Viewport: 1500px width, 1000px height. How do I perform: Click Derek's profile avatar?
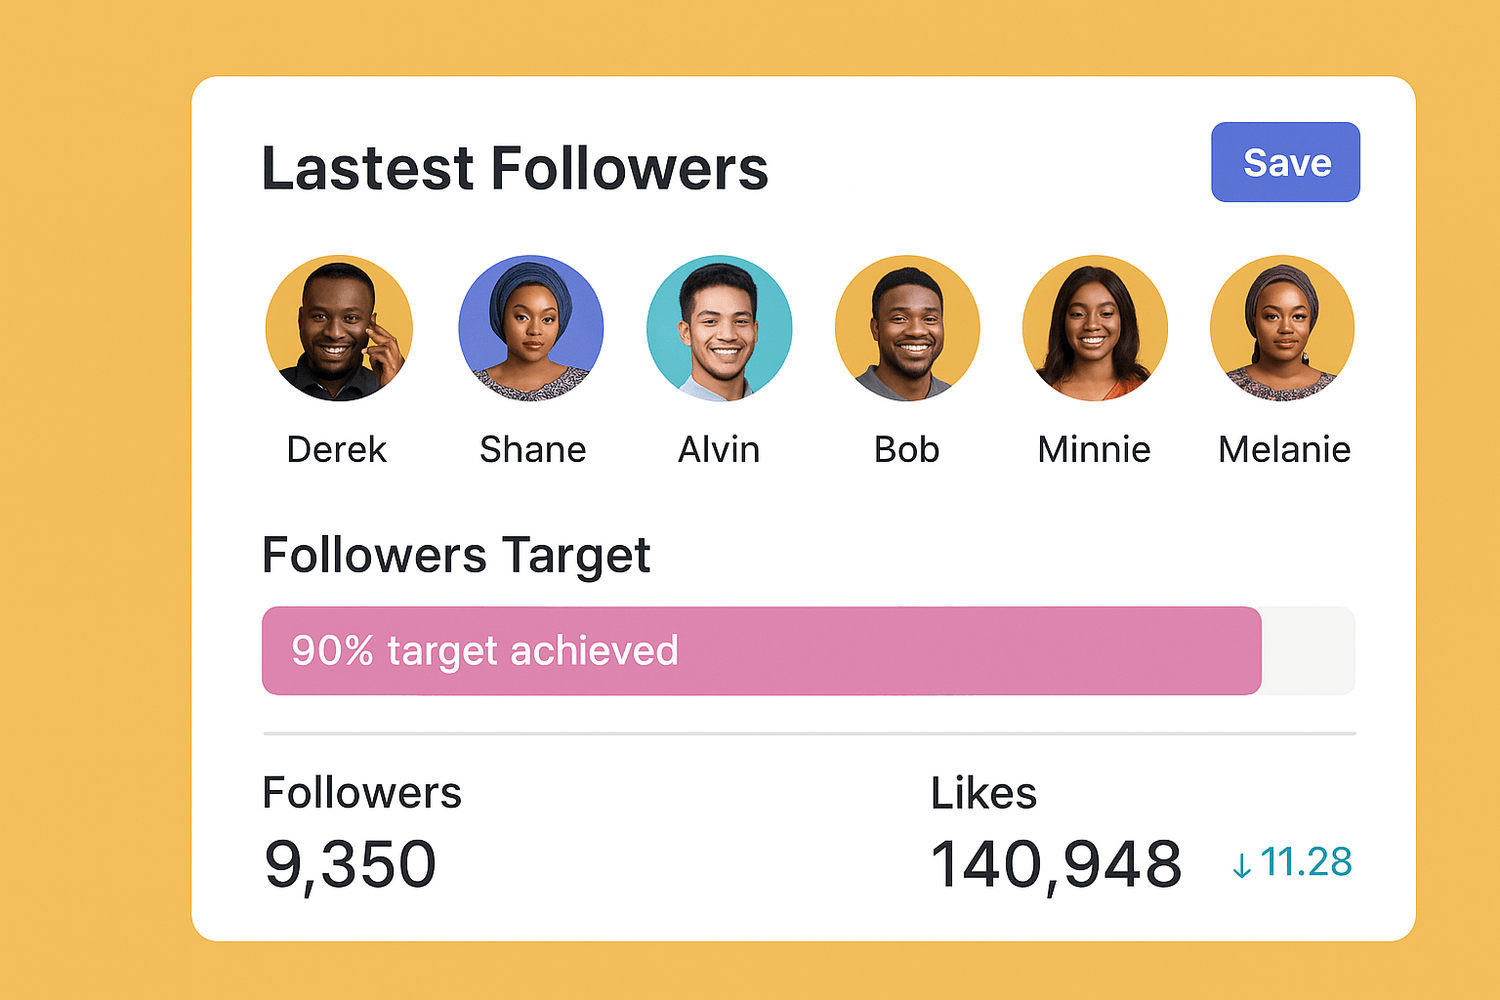point(338,328)
